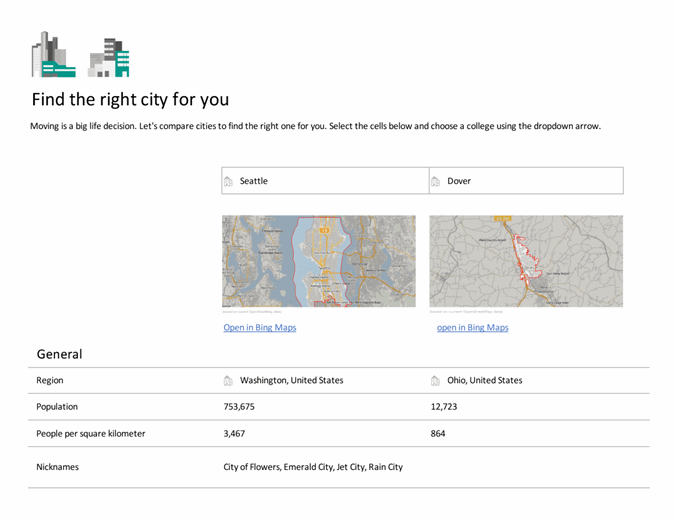Open the Seattle map image

318,261
